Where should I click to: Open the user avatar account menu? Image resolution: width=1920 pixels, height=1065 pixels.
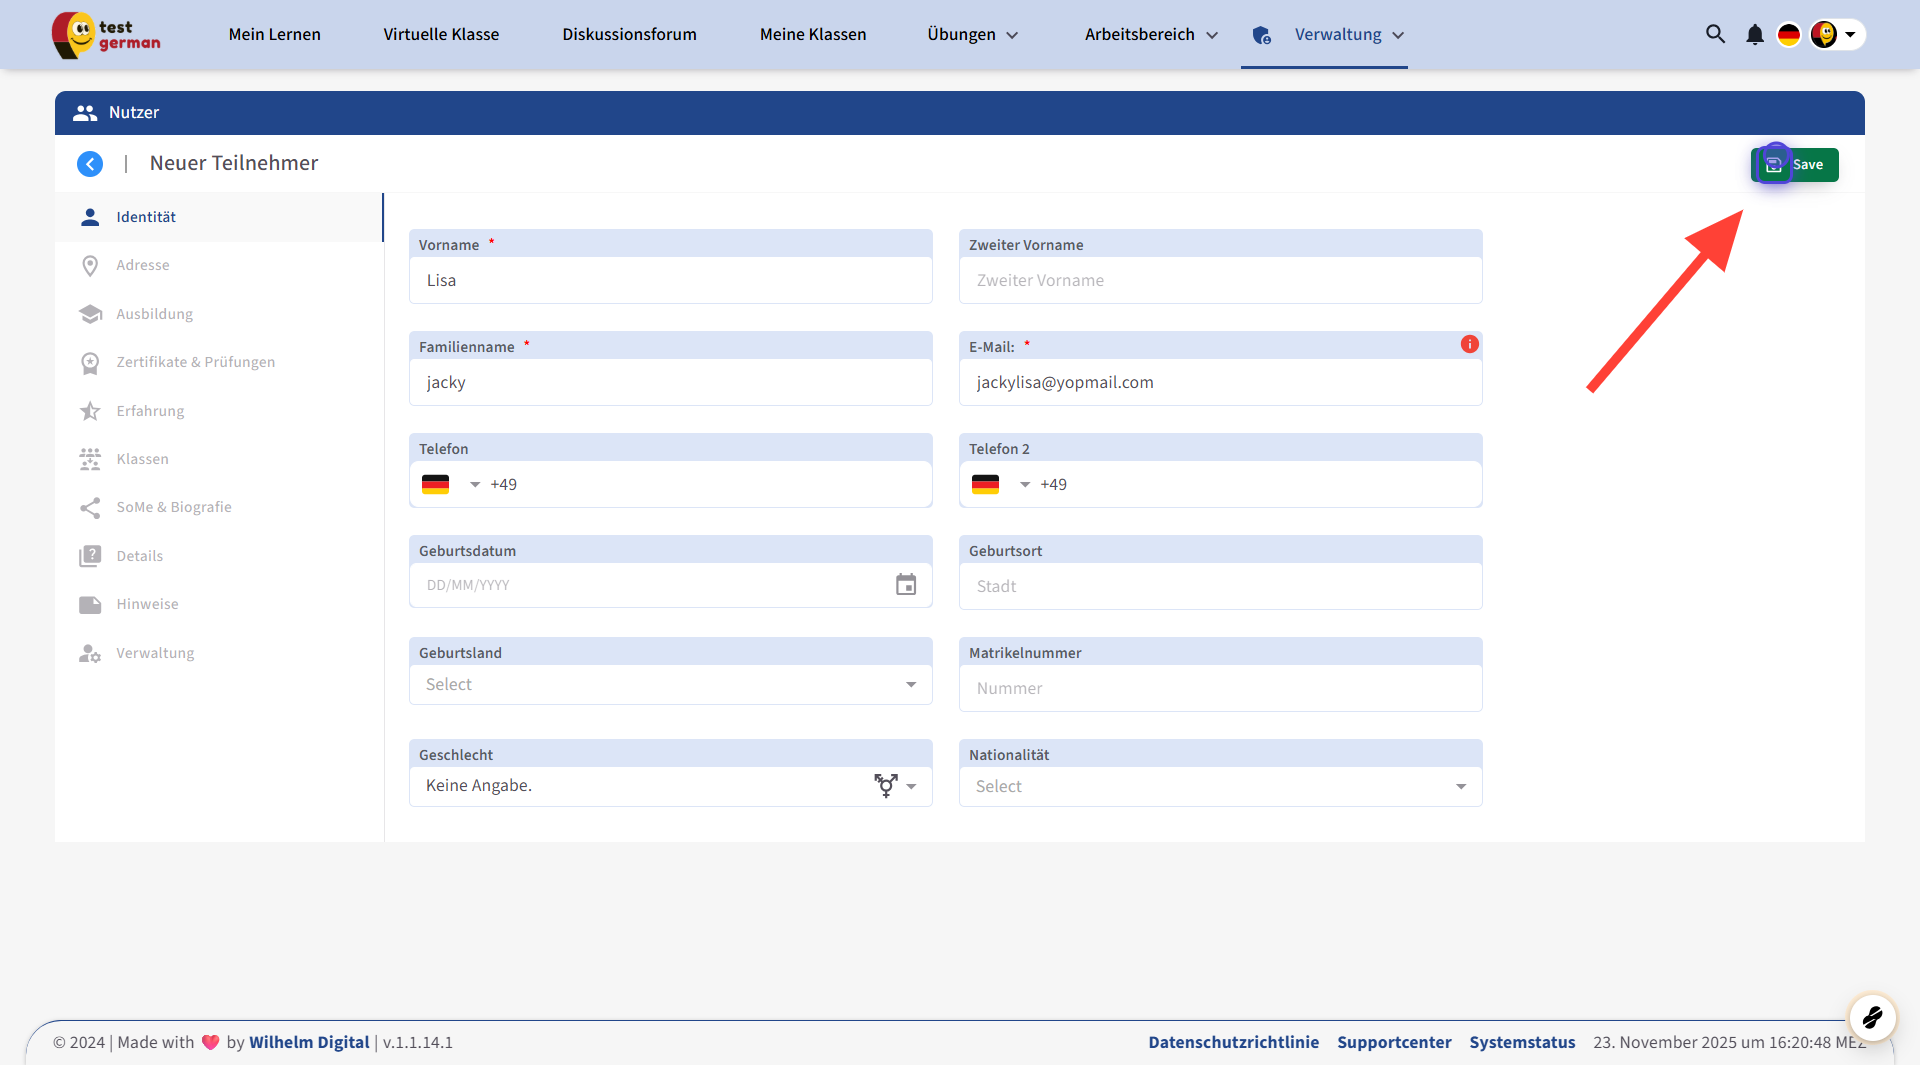tap(1836, 35)
